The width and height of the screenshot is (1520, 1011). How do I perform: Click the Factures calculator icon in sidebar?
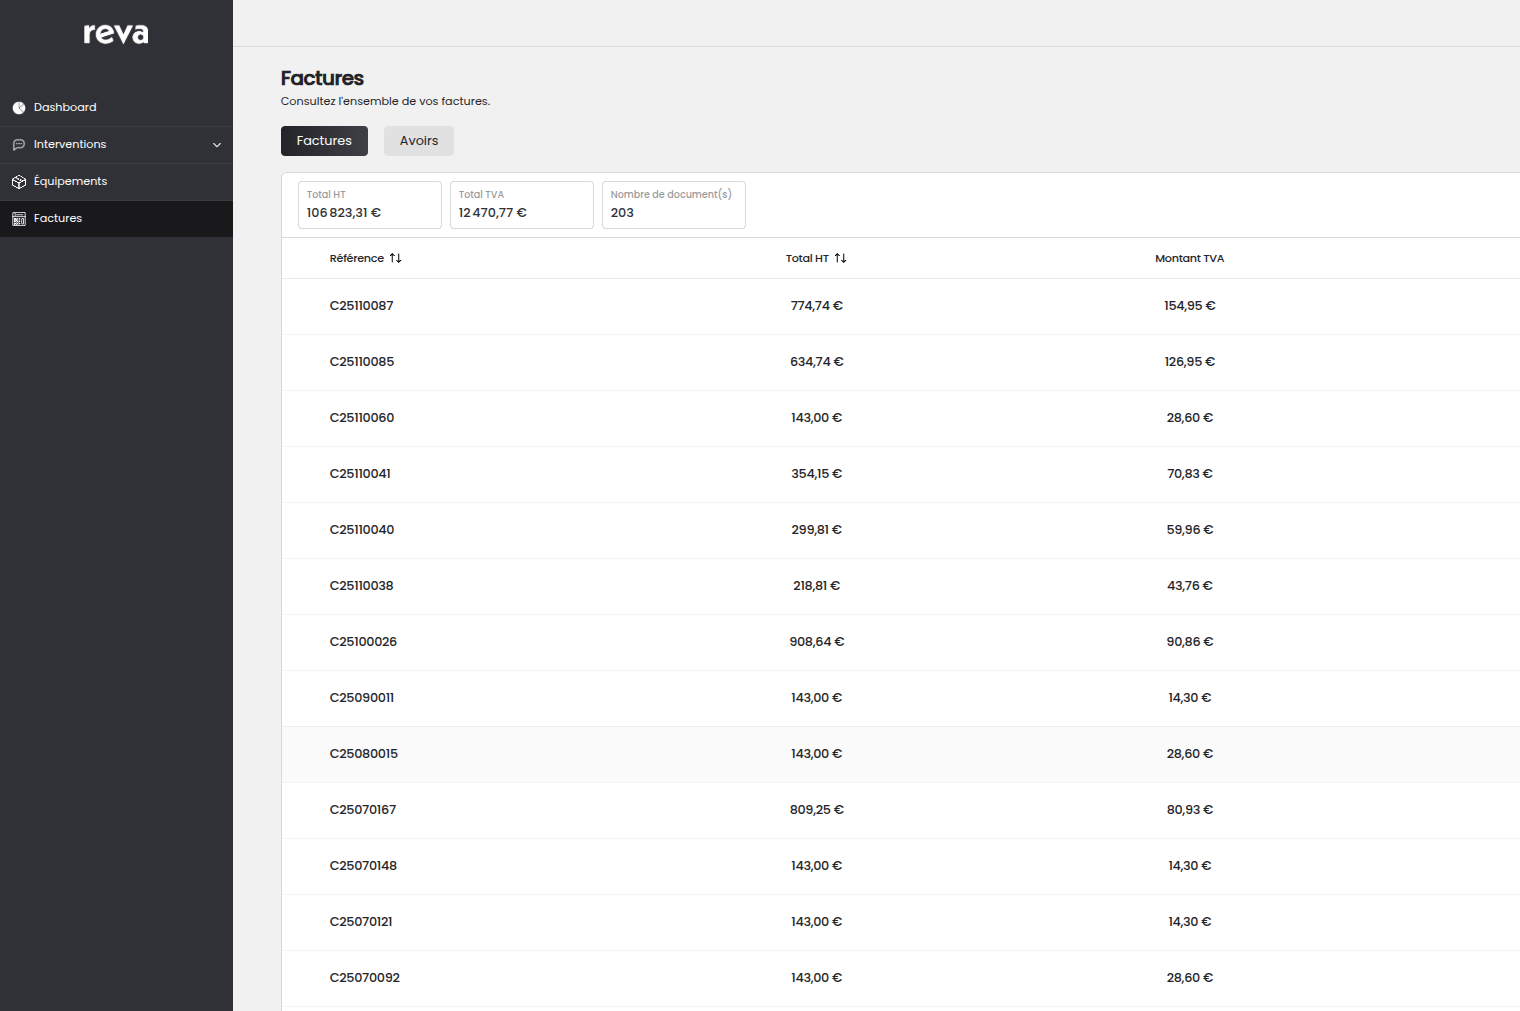(19, 219)
